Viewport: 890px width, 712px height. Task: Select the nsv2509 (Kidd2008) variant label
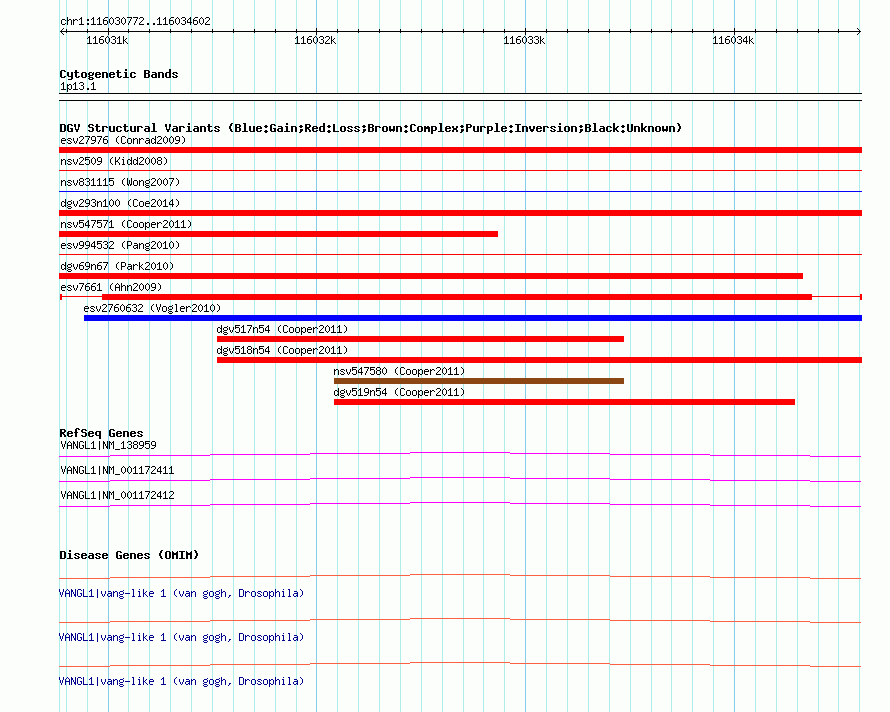[x=114, y=161]
